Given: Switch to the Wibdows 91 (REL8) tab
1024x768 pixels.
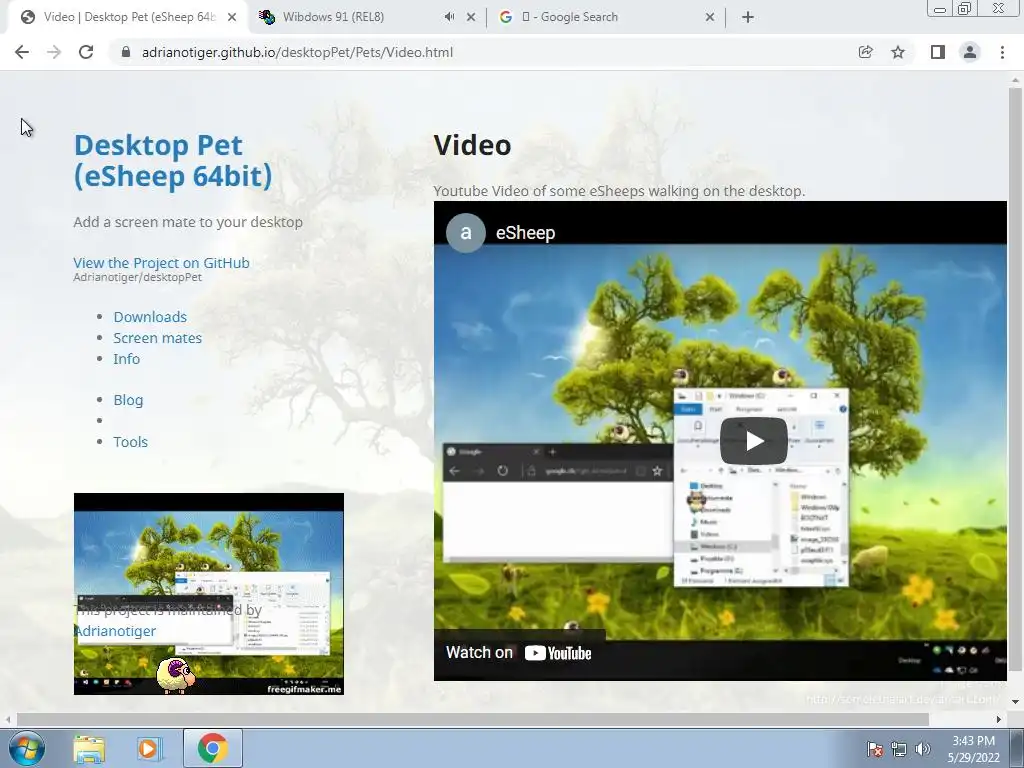Looking at the screenshot, I should pyautogui.click(x=333, y=17).
